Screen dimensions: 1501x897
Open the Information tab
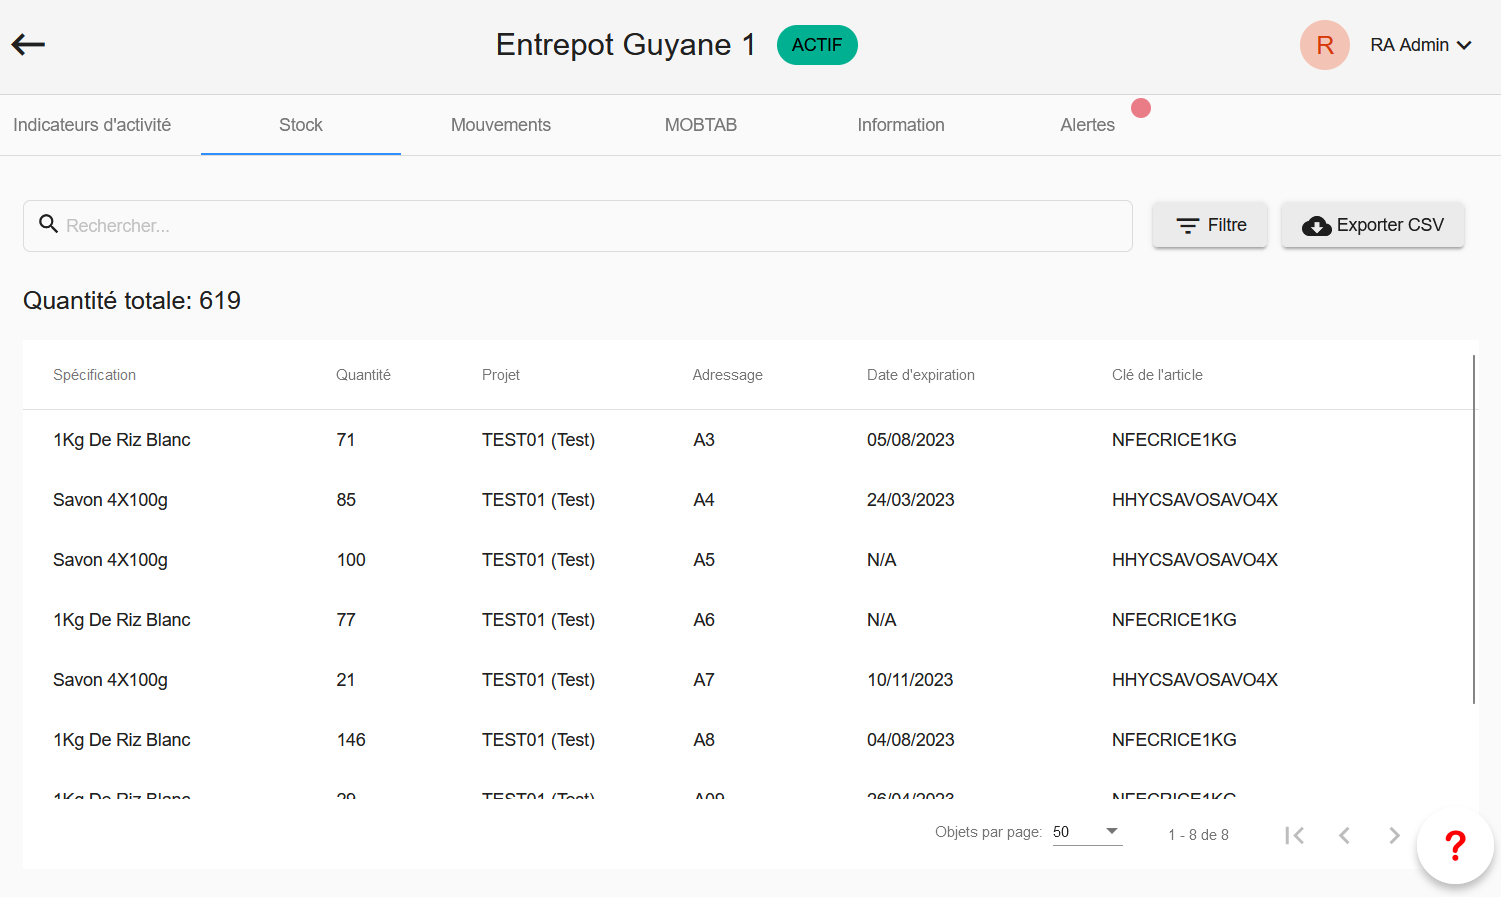(900, 125)
